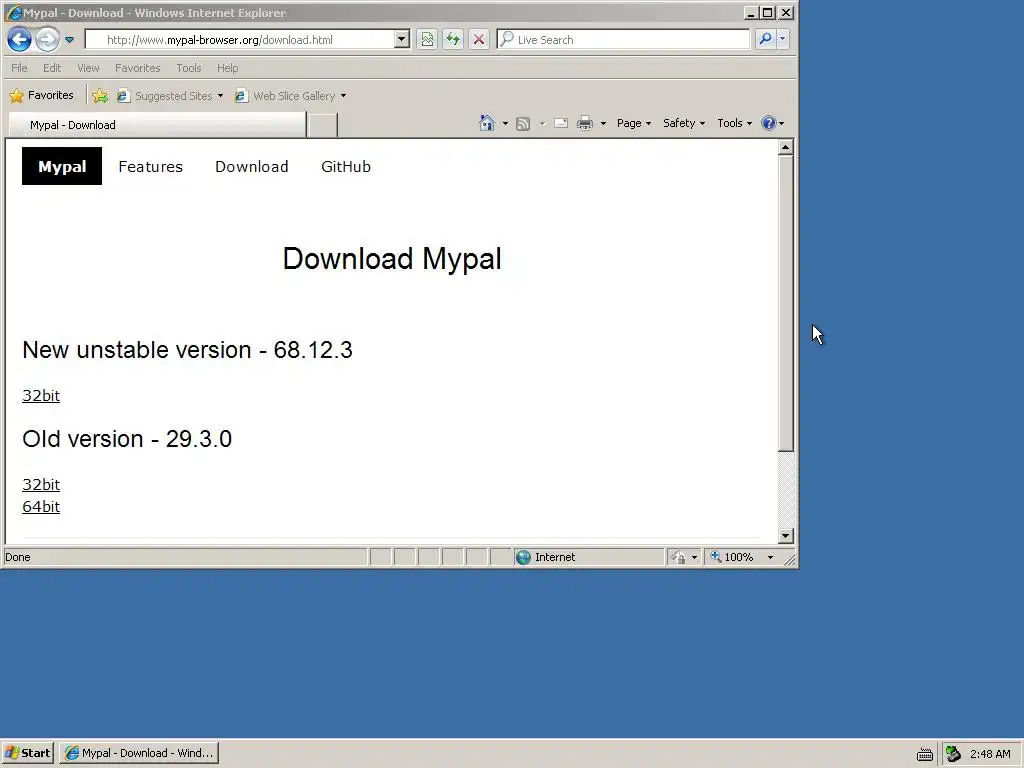Download 32bit old version 29.3.0

tap(41, 485)
